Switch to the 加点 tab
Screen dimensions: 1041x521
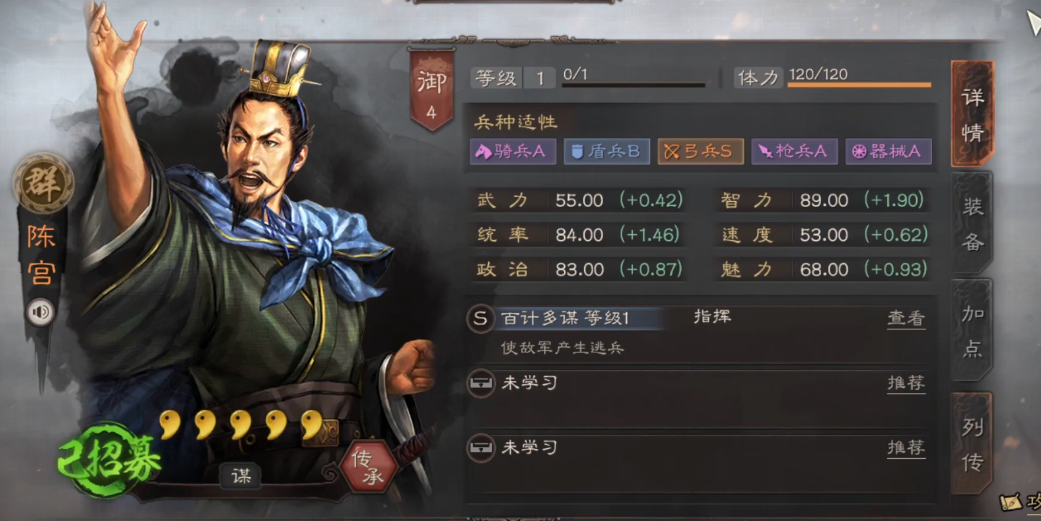coord(972,331)
